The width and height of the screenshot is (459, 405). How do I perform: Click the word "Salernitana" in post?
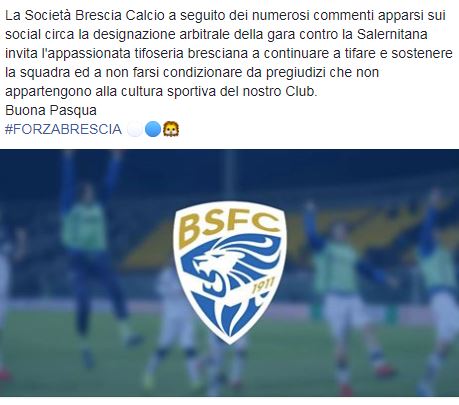tap(392, 34)
